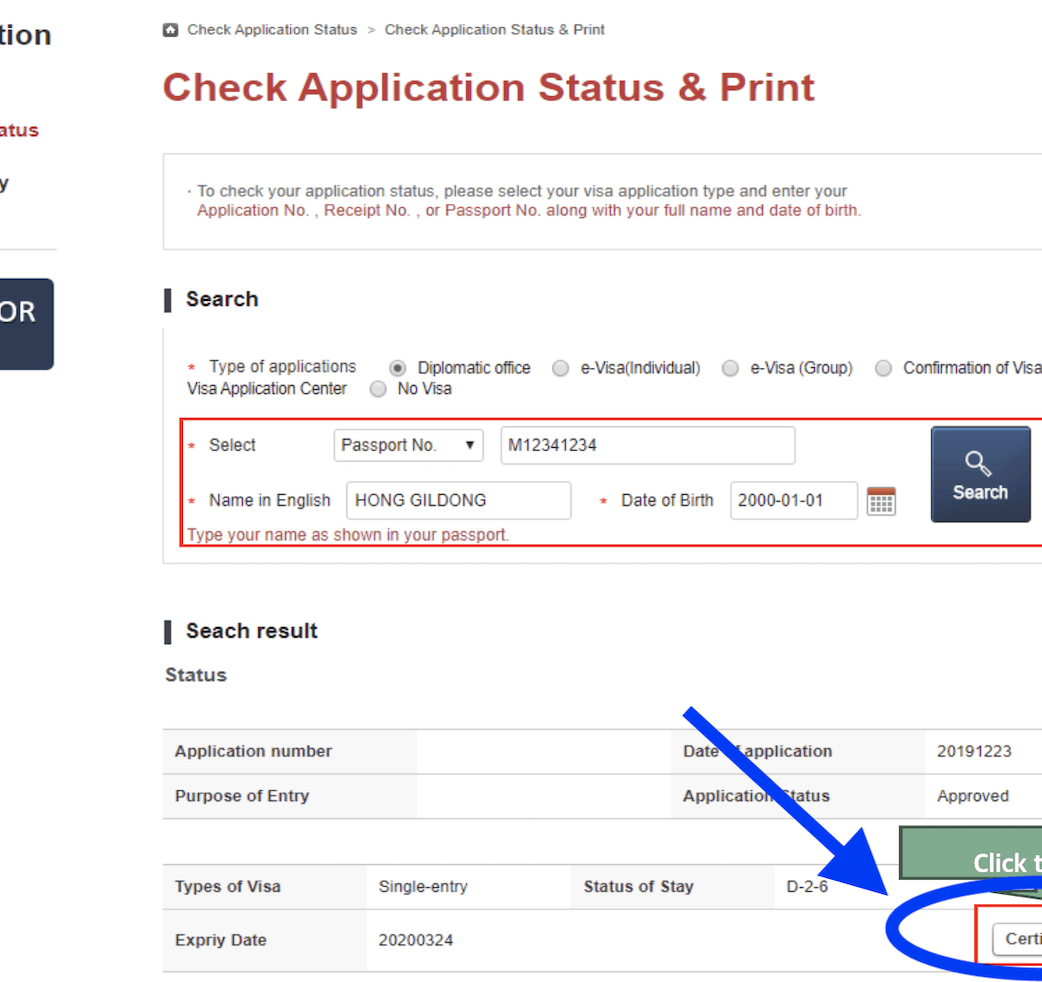The width and height of the screenshot is (1042, 982).
Task: Click the Certificate button by Expiry Date
Action: [x=1018, y=939]
